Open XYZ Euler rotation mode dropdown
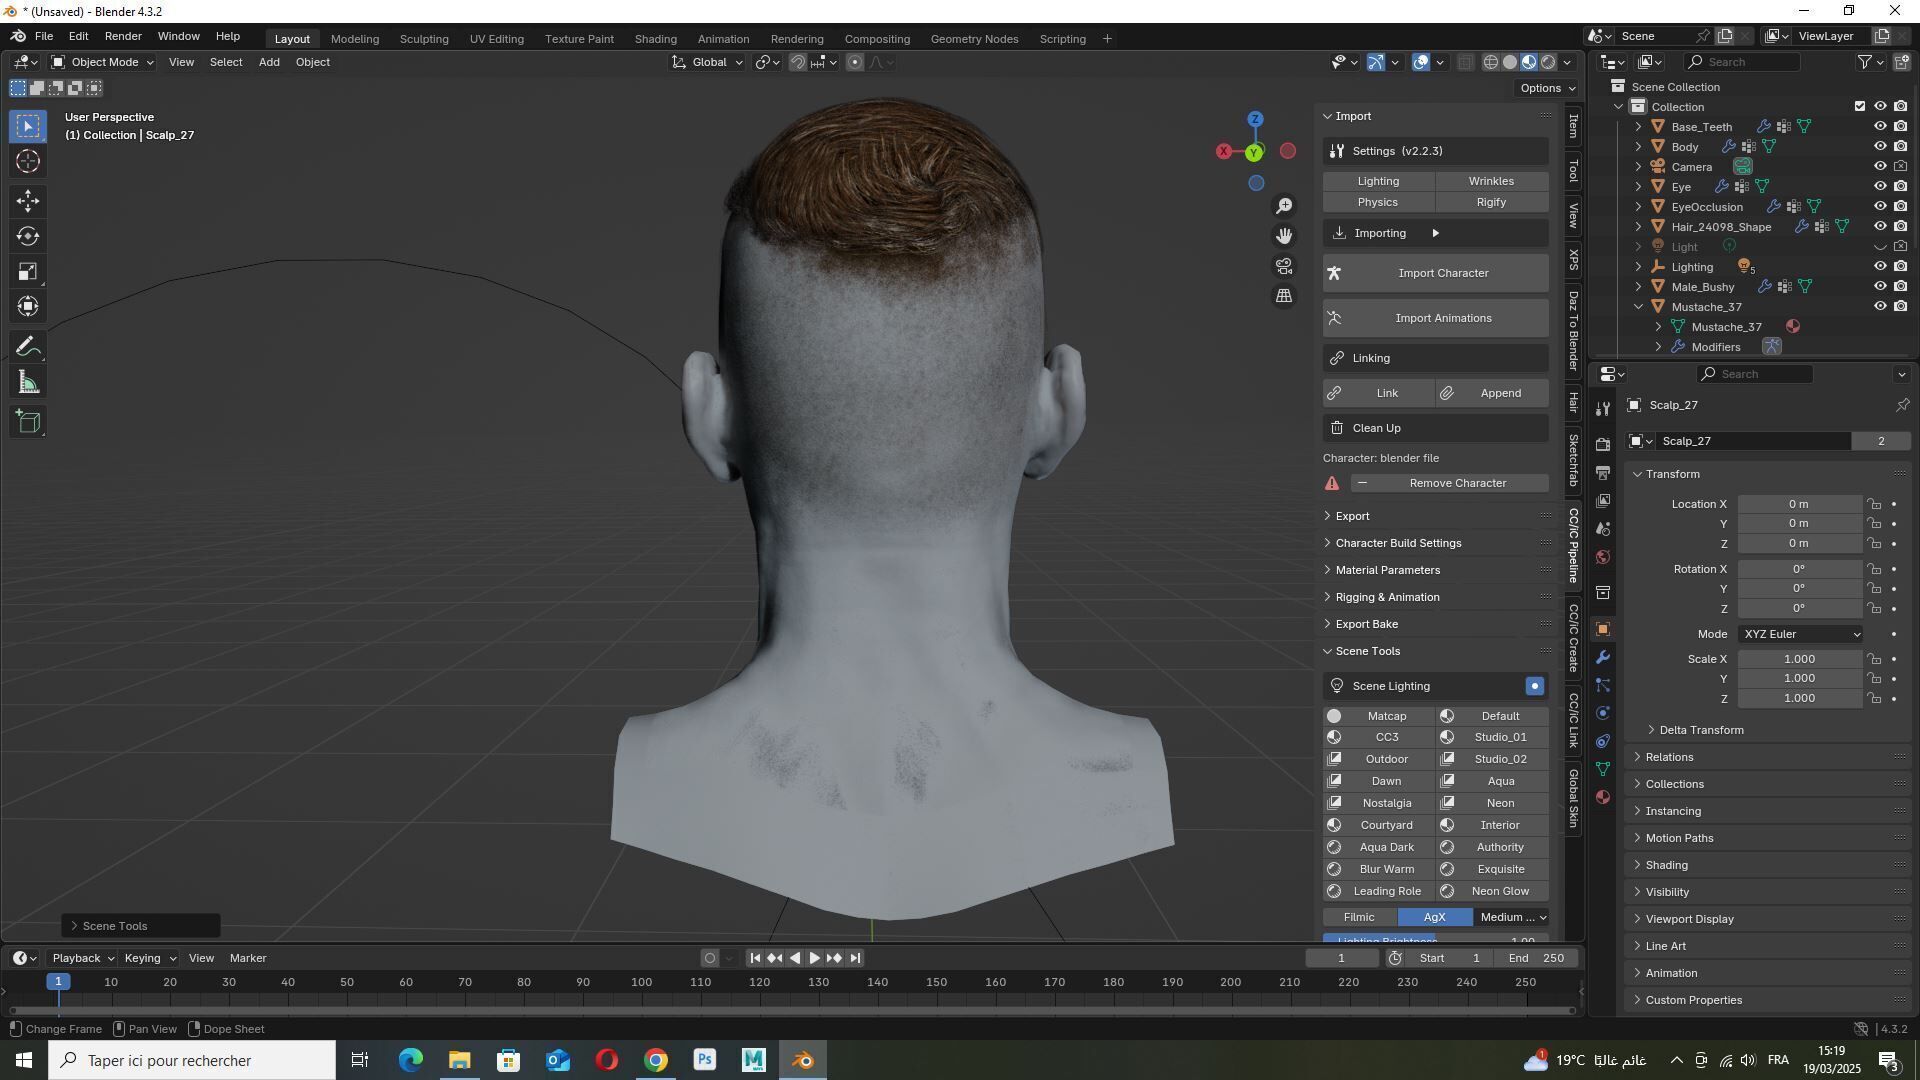 point(1800,634)
